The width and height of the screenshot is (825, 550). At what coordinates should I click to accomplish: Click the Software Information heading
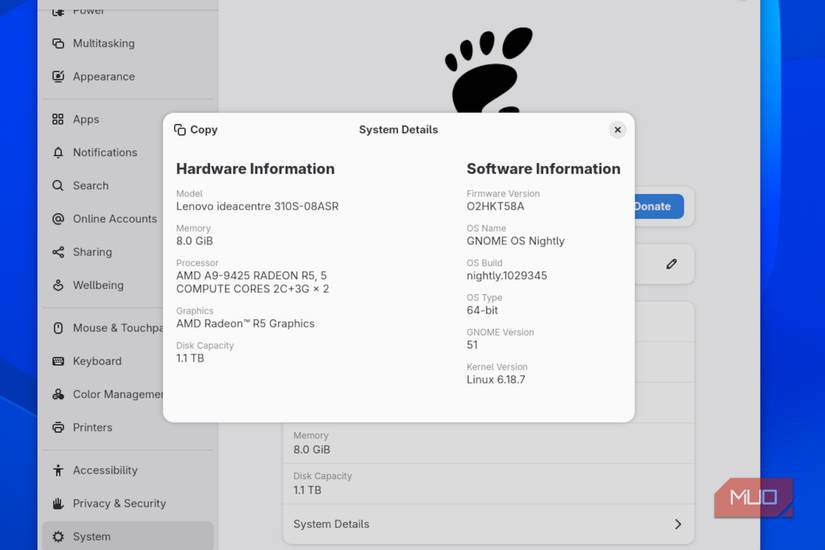coord(544,168)
